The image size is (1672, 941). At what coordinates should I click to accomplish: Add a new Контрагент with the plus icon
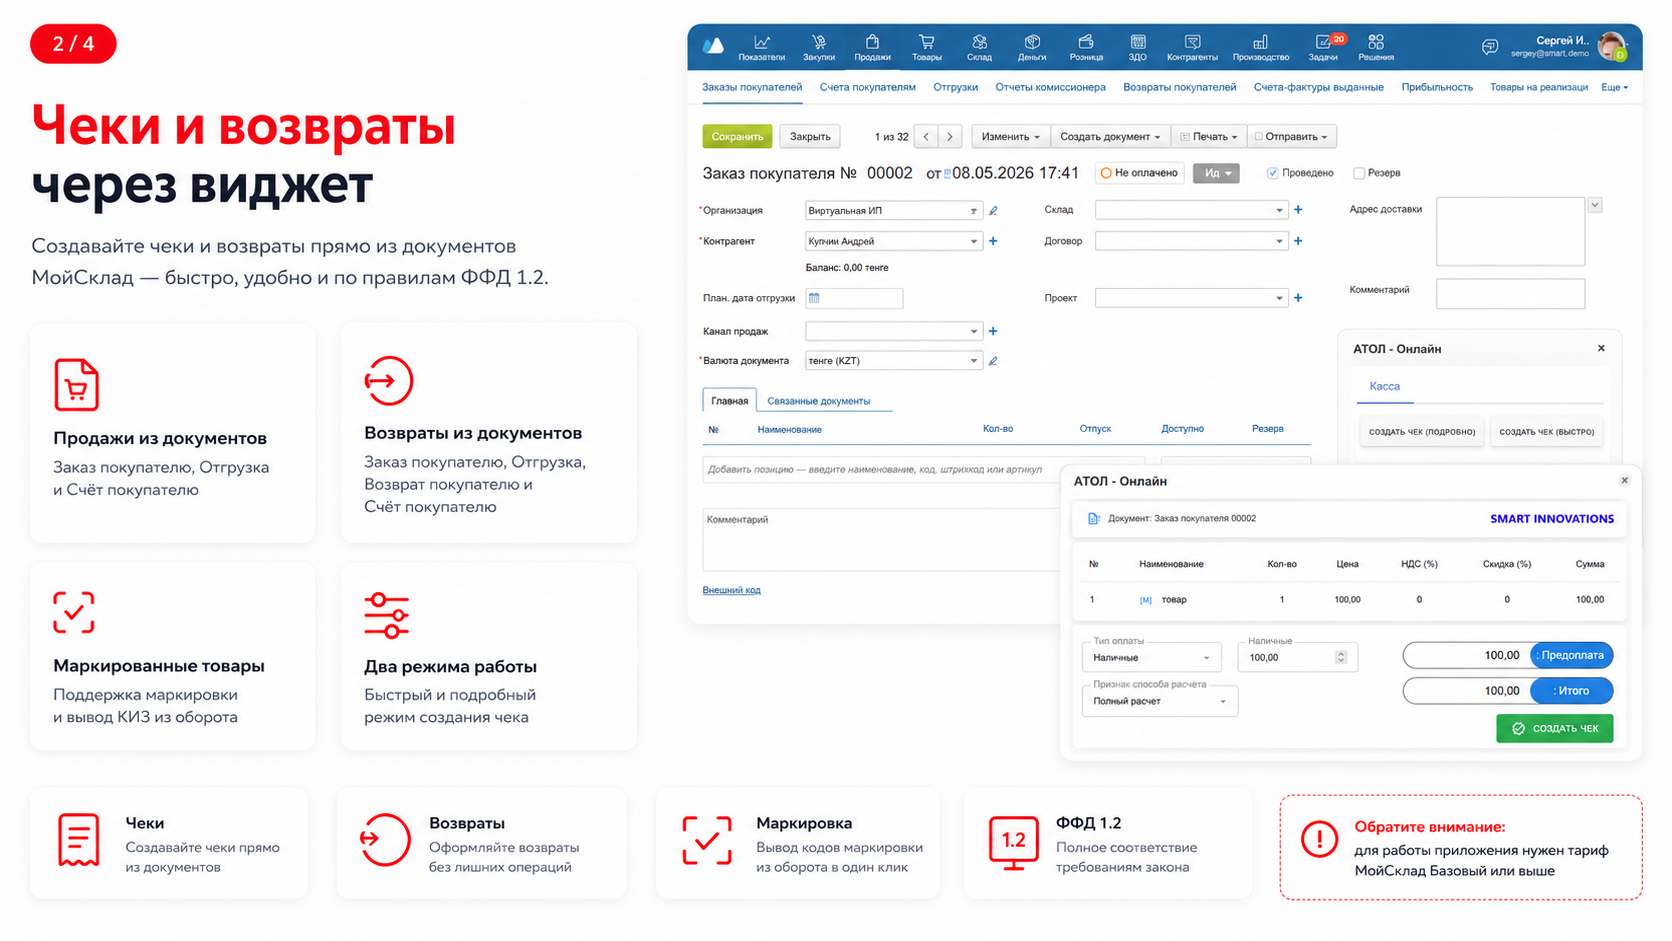(993, 241)
